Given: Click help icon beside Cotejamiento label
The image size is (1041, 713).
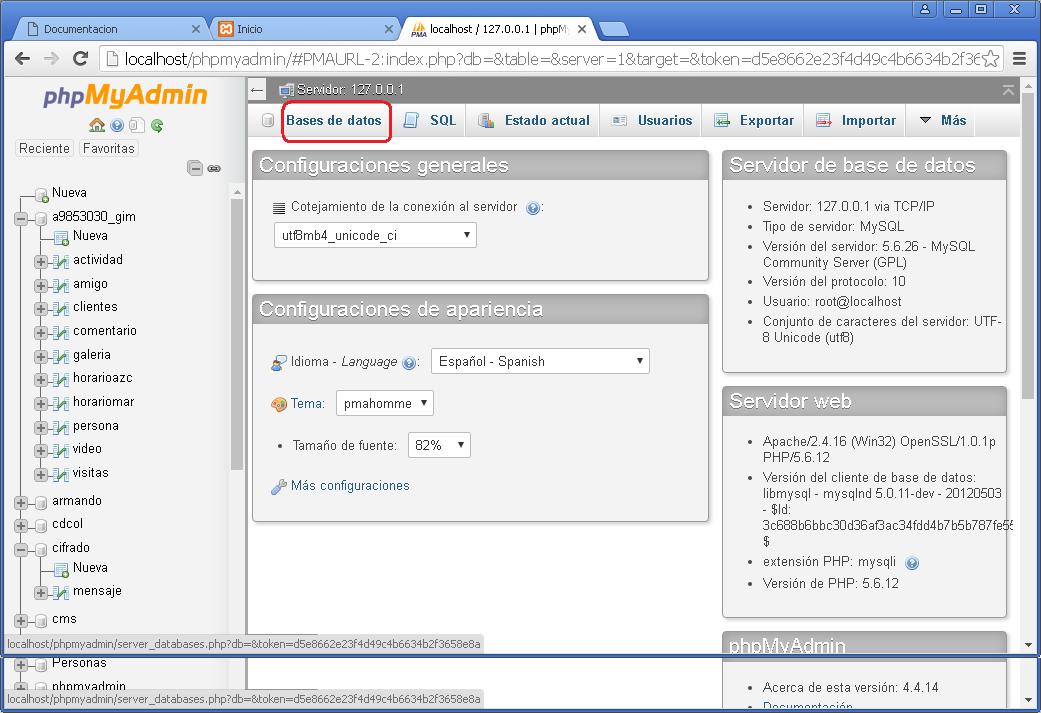Looking at the screenshot, I should pos(532,208).
